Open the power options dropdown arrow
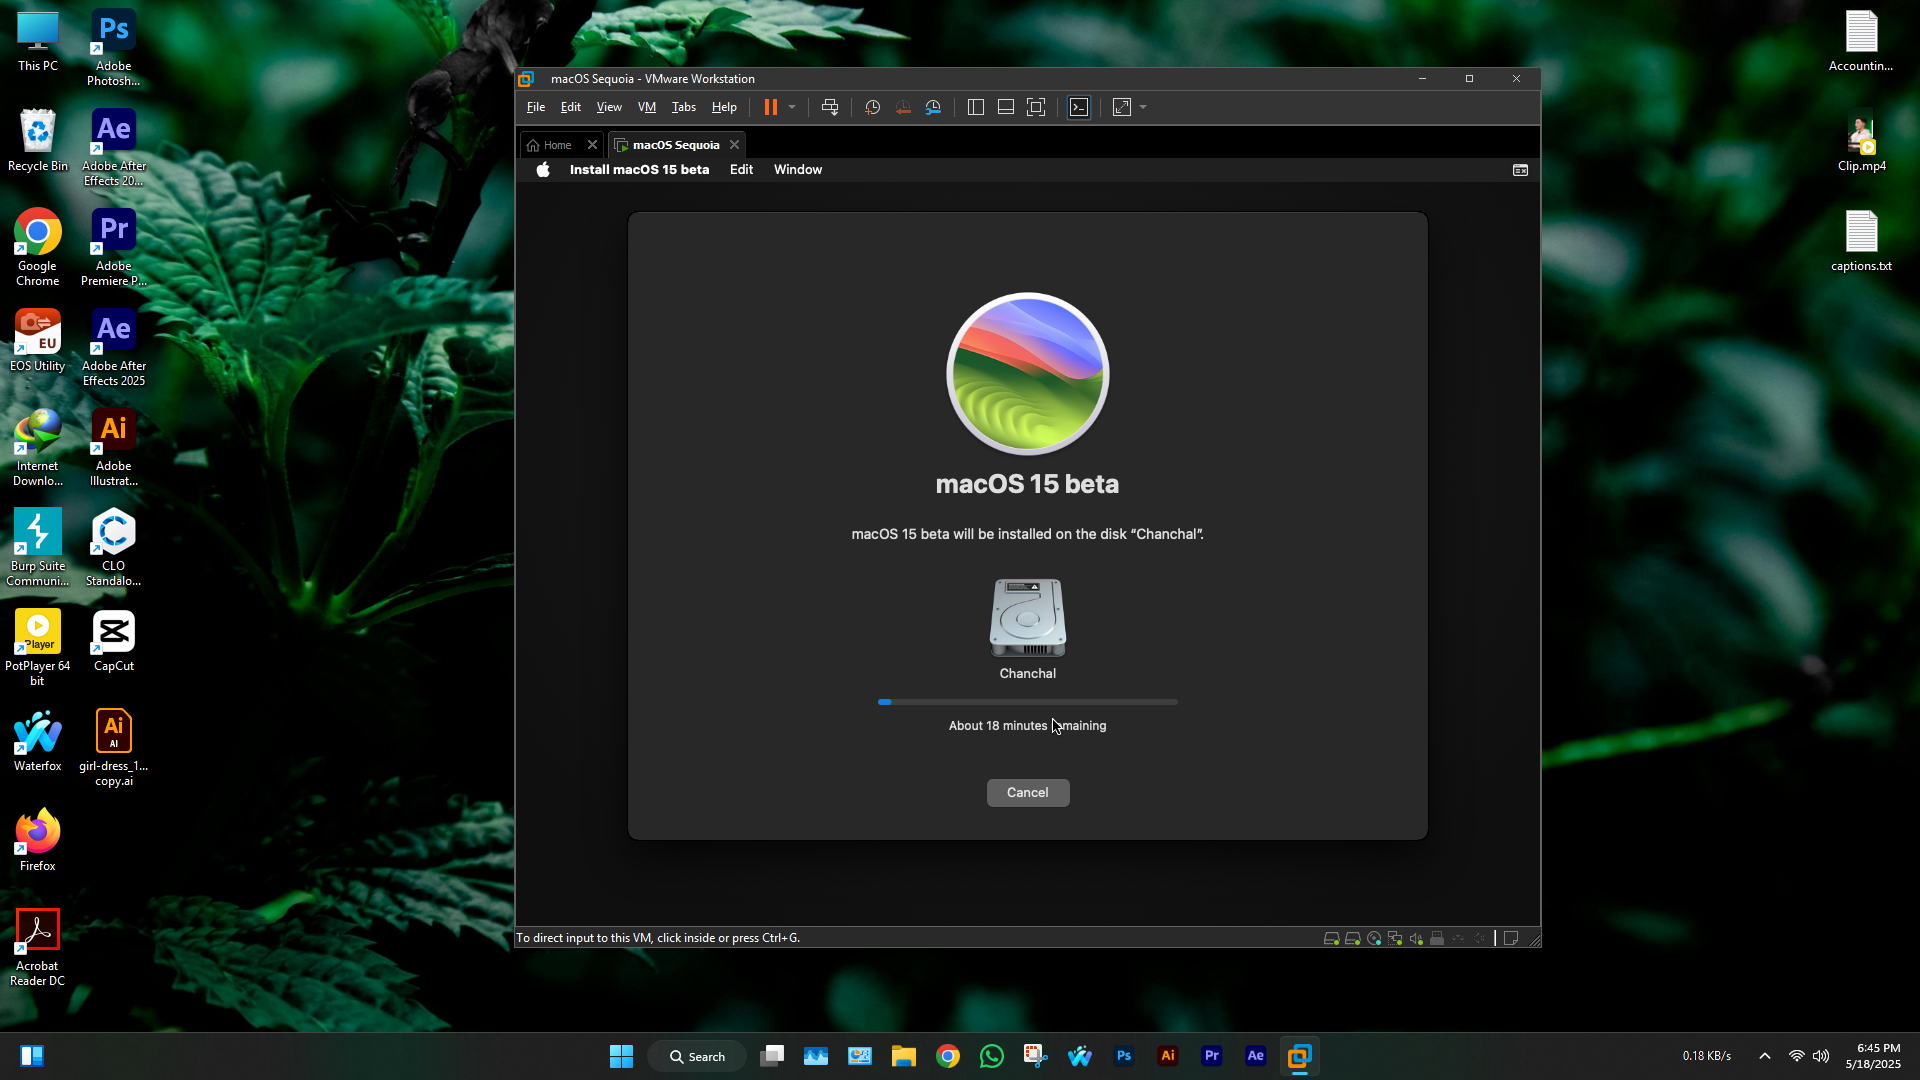Screen dimensions: 1920x1080 pos(792,107)
